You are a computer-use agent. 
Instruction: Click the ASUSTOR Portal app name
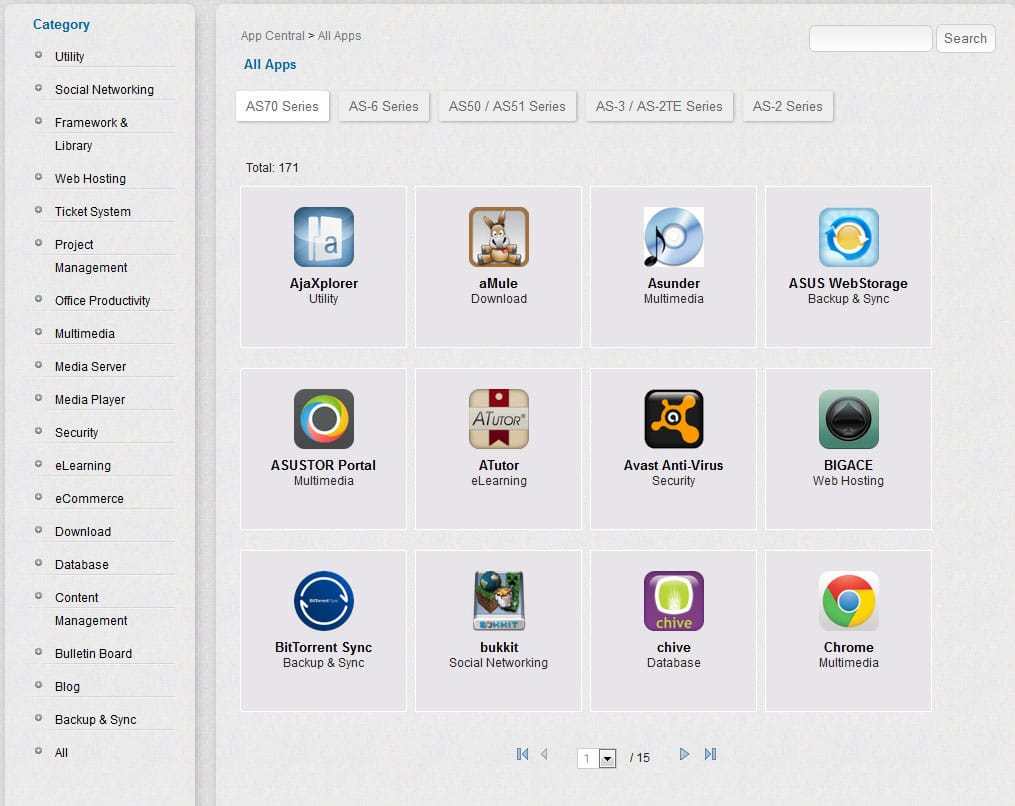pos(323,465)
